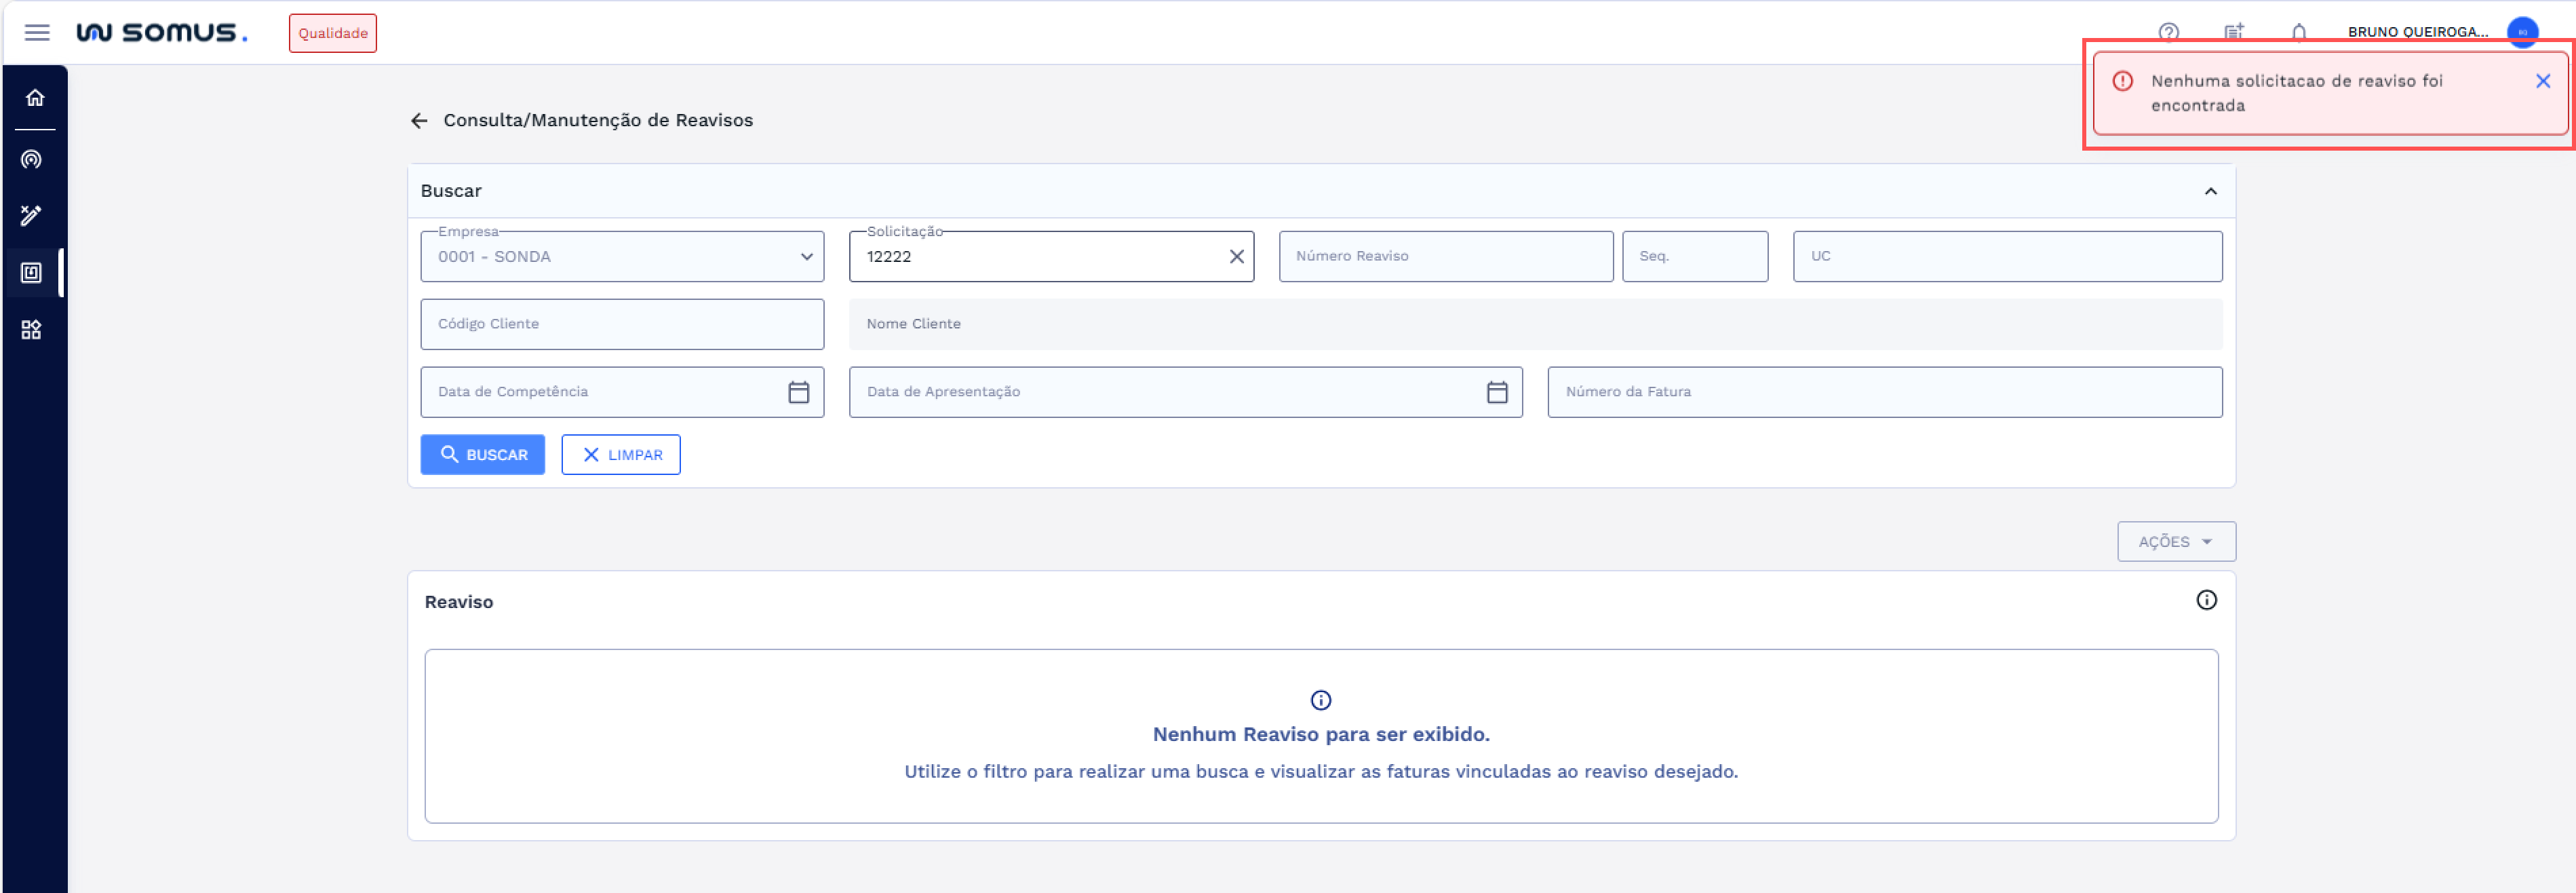
Task: Dismiss the error notification toast
Action: coord(2542,81)
